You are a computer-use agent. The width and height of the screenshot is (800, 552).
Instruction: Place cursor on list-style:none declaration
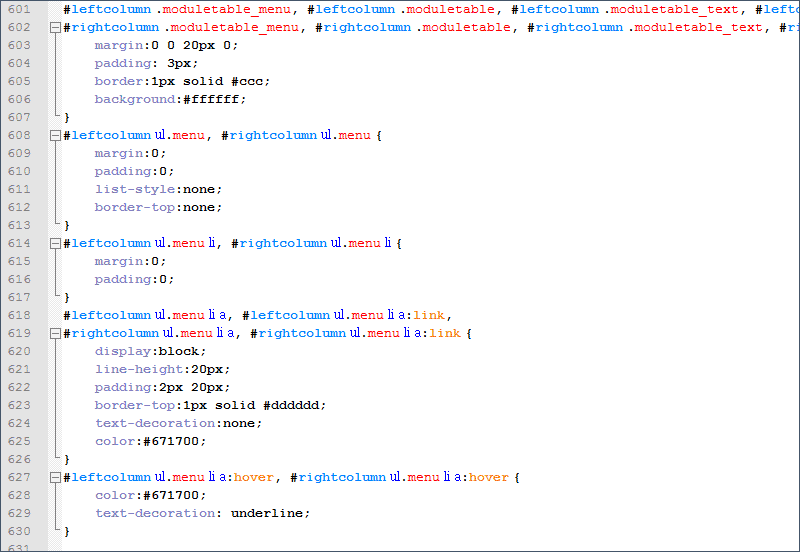[x=158, y=189]
